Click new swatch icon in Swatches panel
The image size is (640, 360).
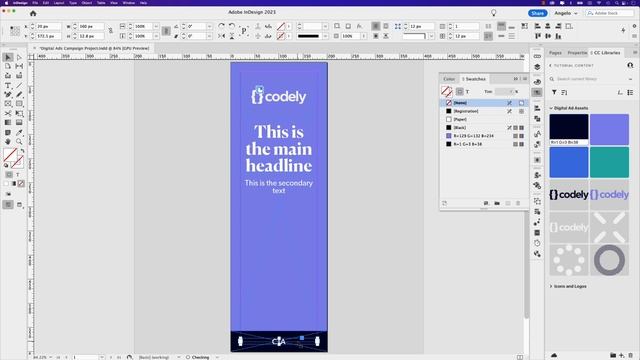point(508,203)
